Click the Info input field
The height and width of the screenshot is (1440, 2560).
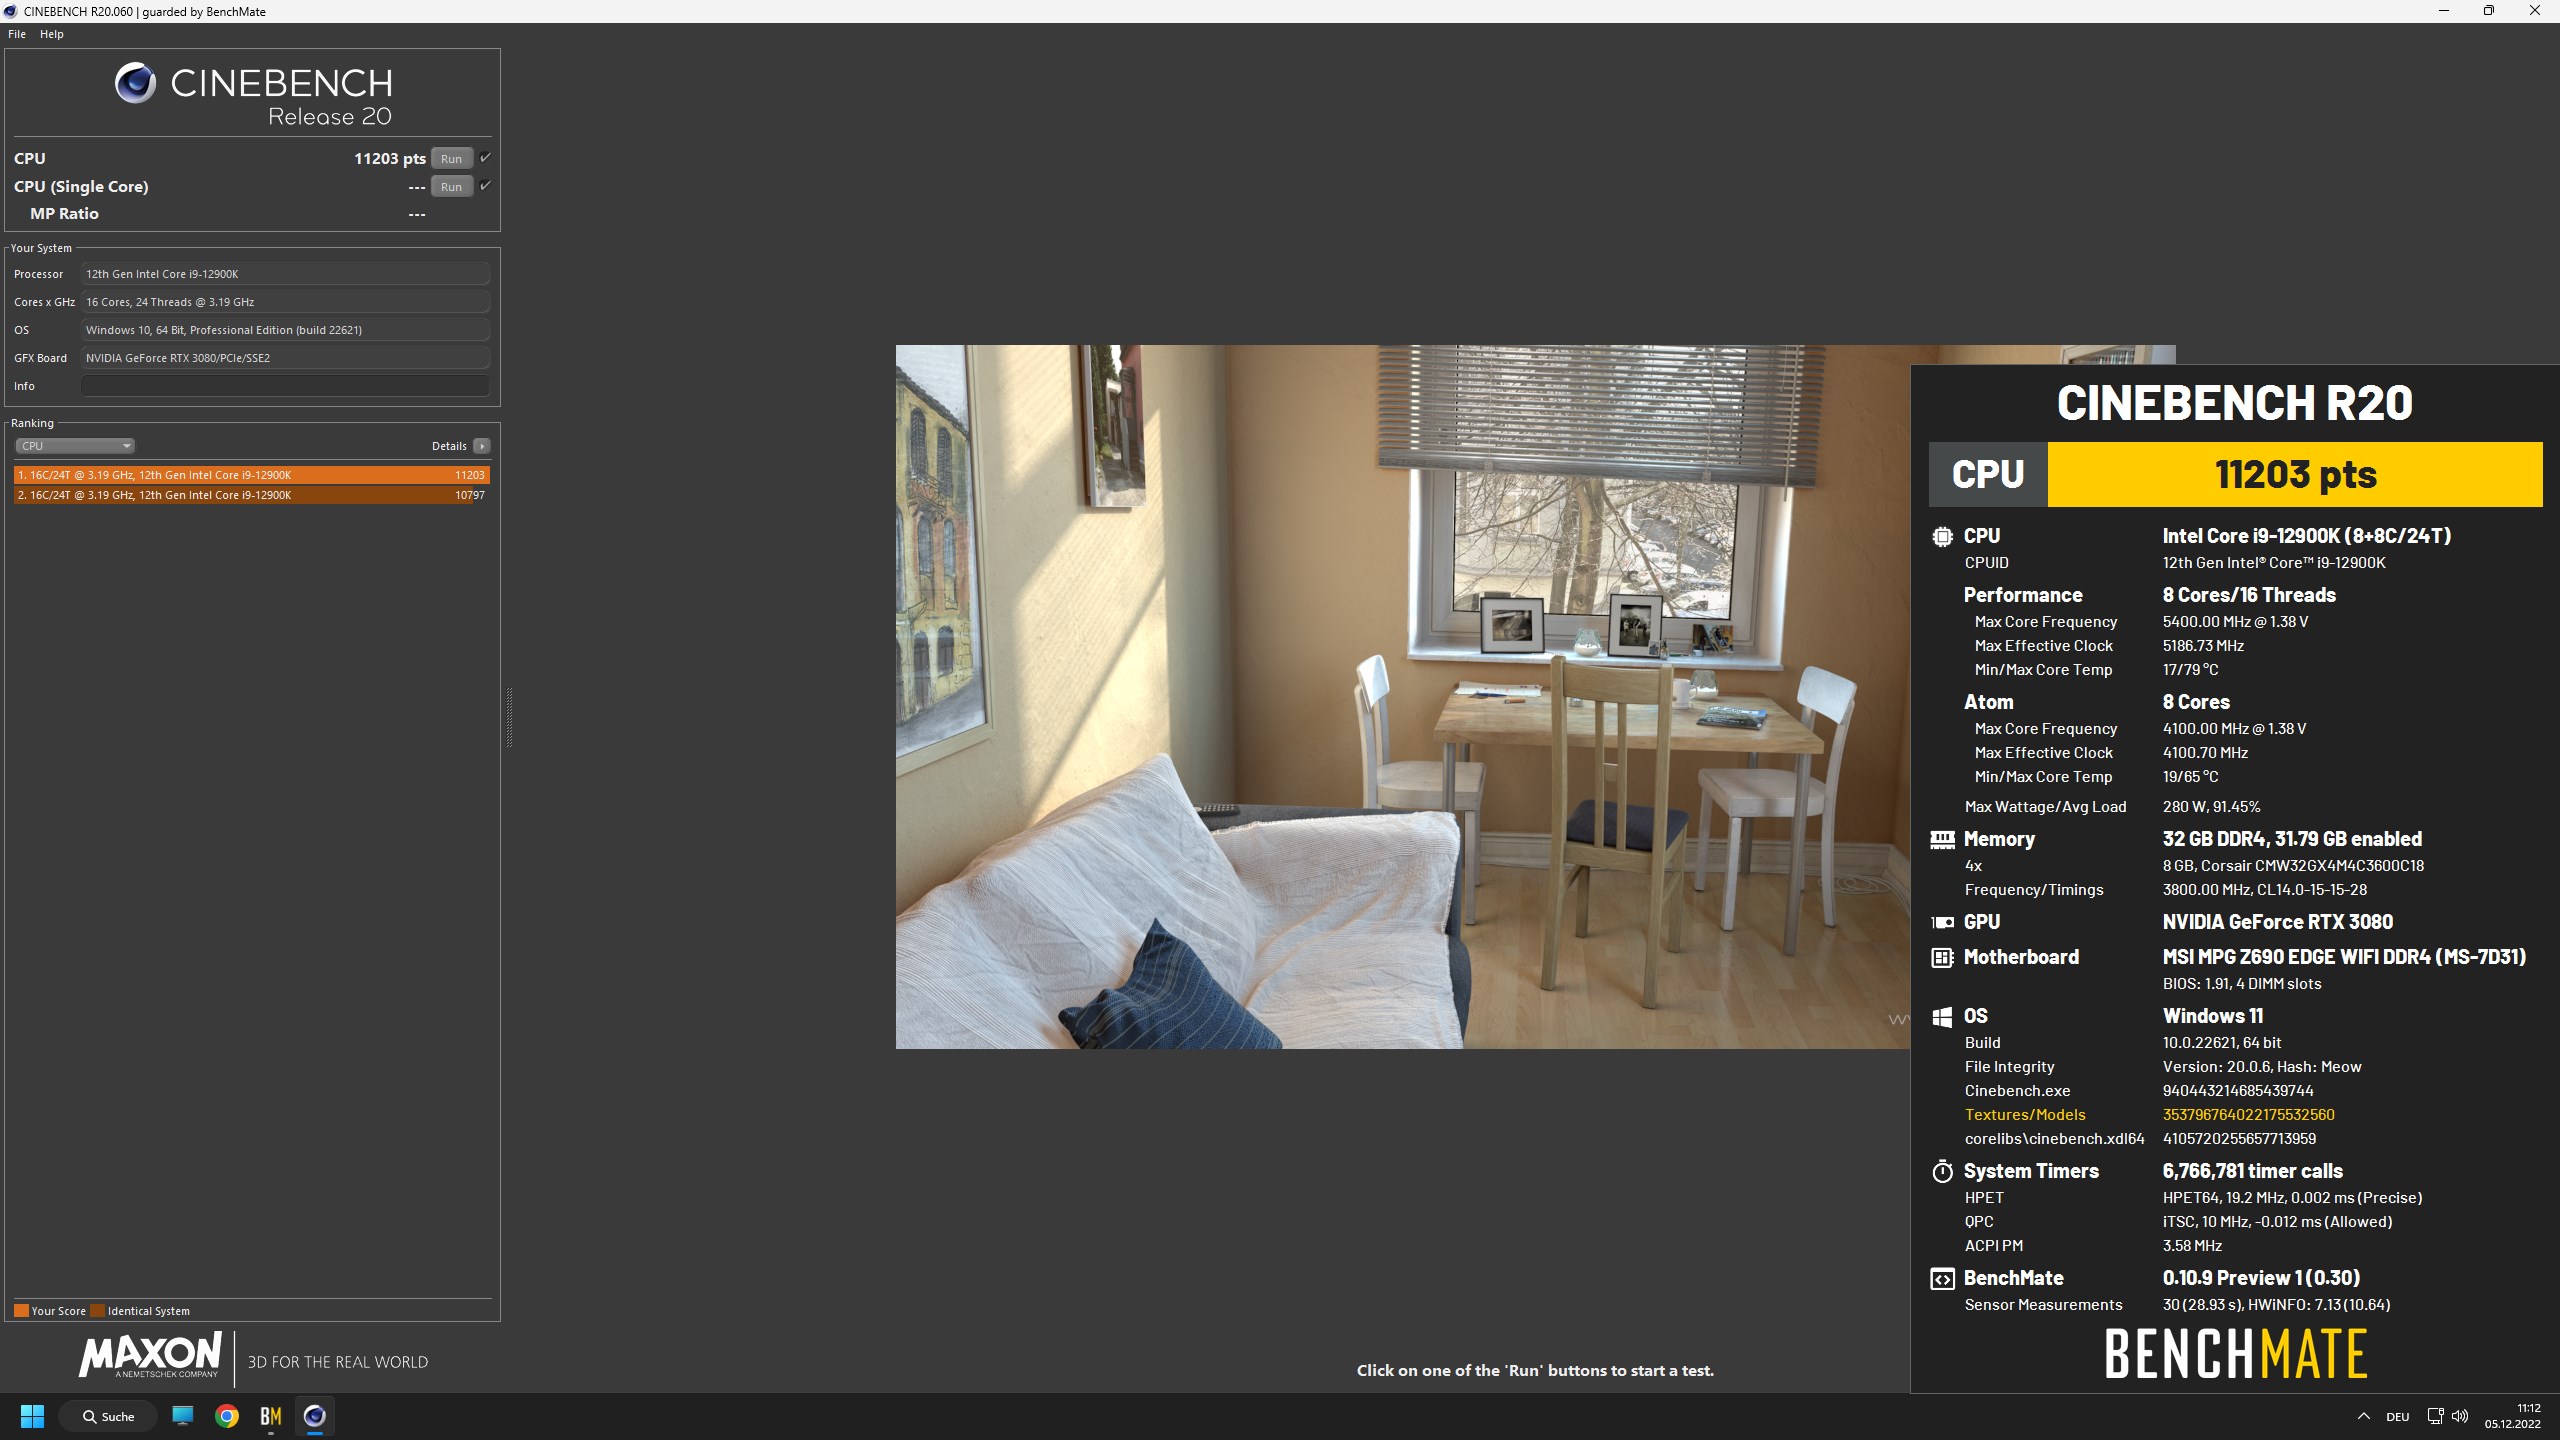[285, 386]
